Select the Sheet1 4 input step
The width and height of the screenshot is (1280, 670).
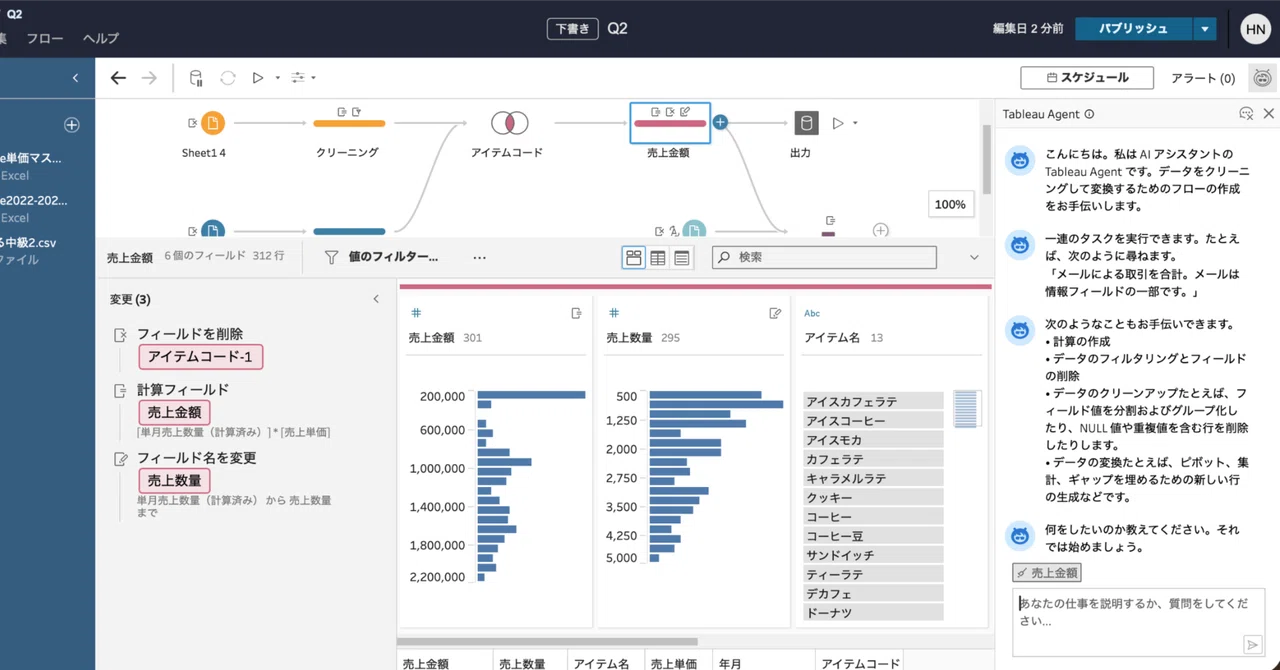coord(212,123)
